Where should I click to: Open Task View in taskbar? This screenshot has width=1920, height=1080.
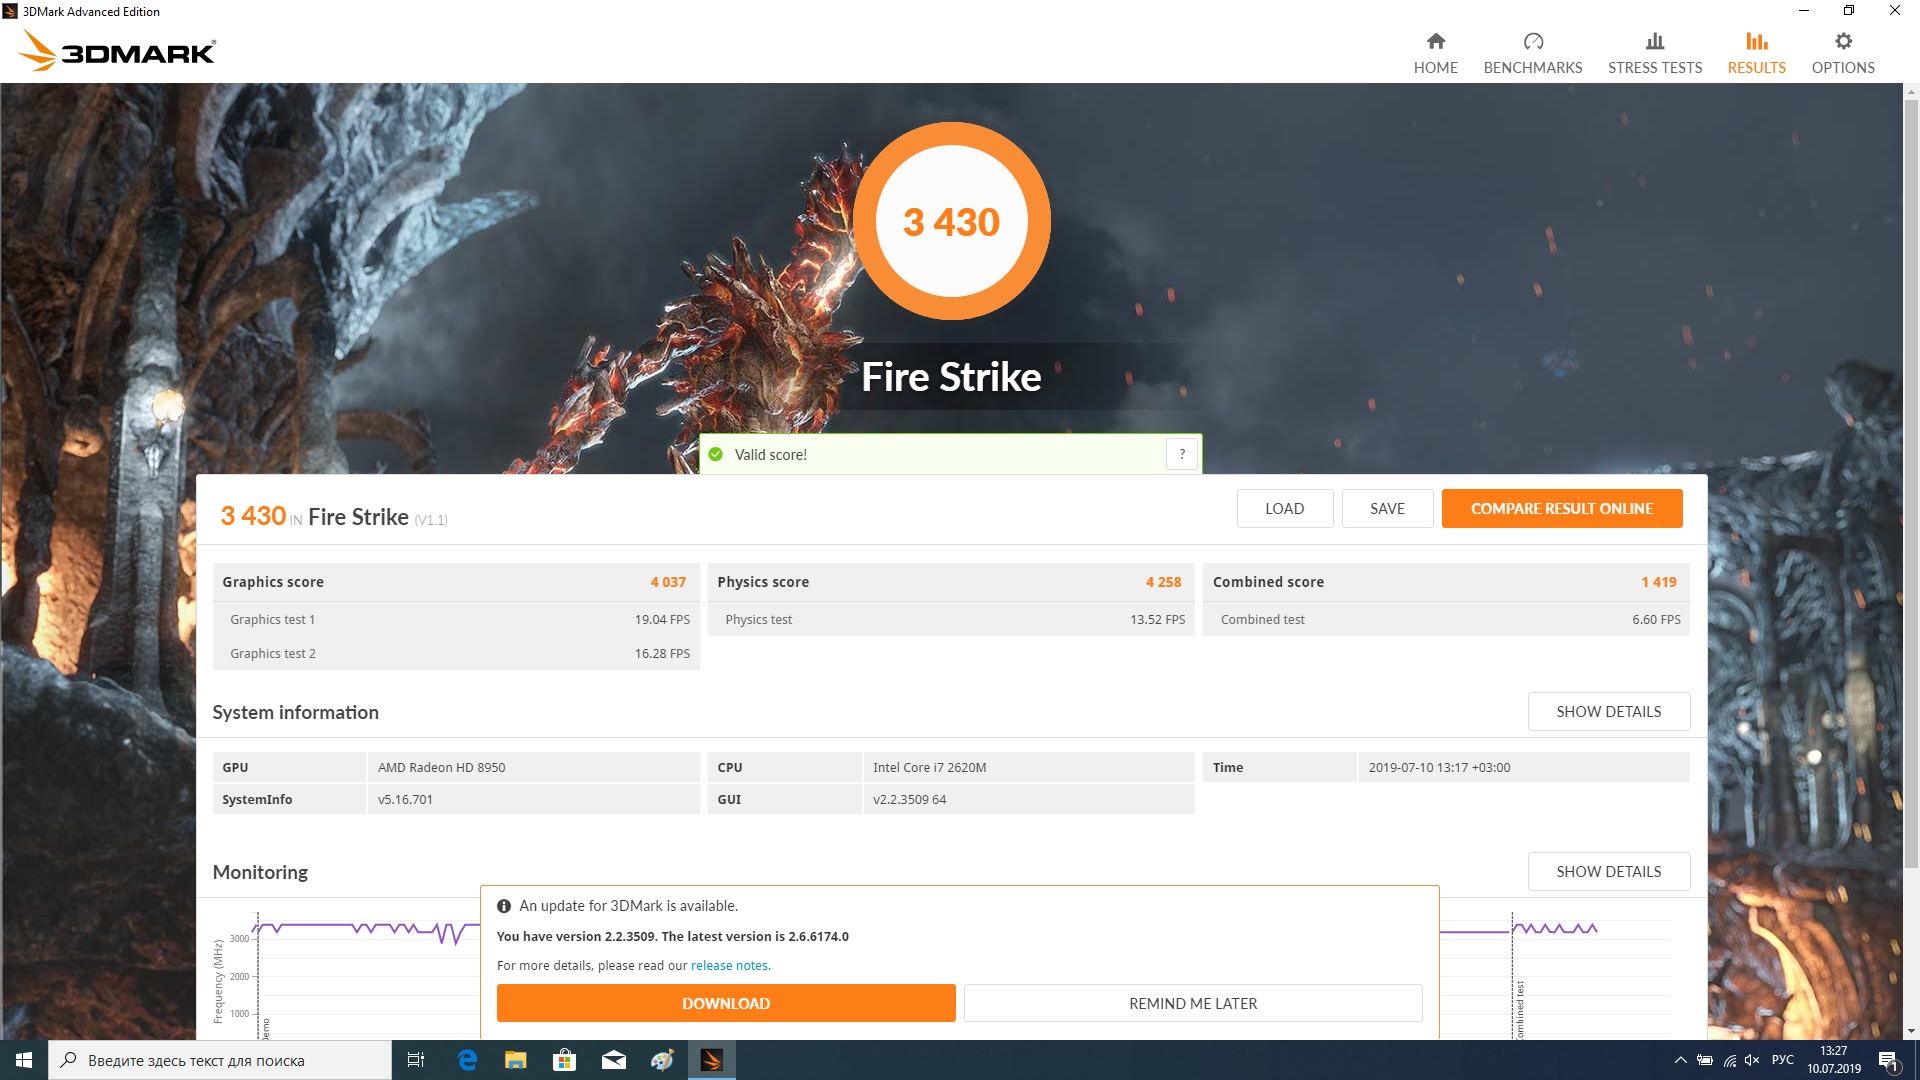pyautogui.click(x=416, y=1060)
